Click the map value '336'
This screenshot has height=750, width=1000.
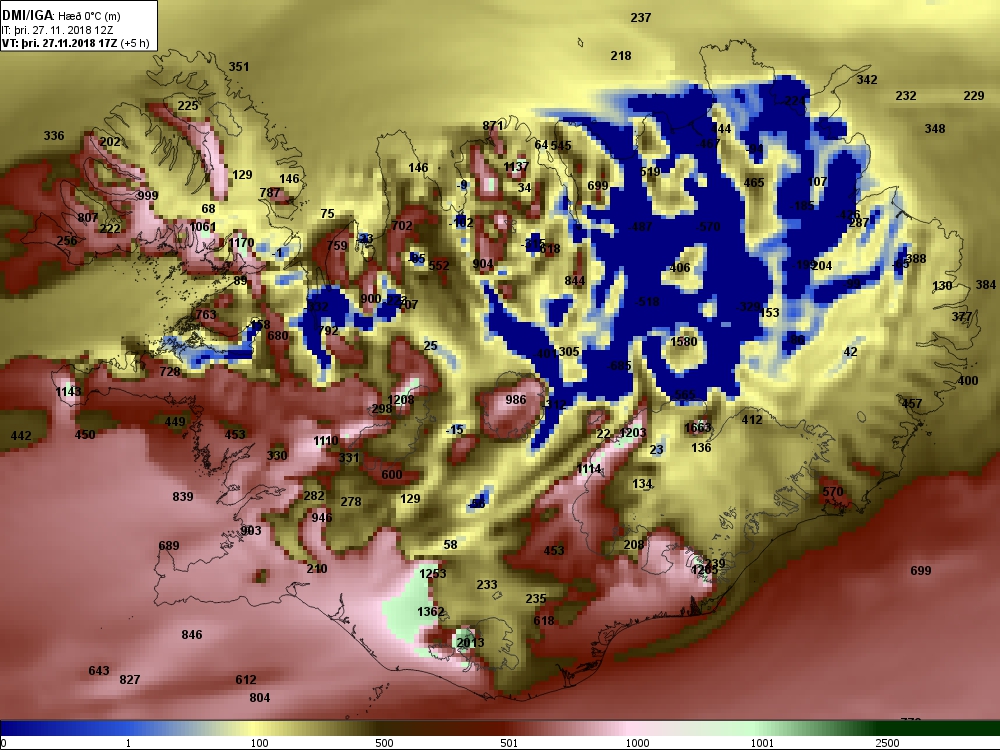coord(54,136)
